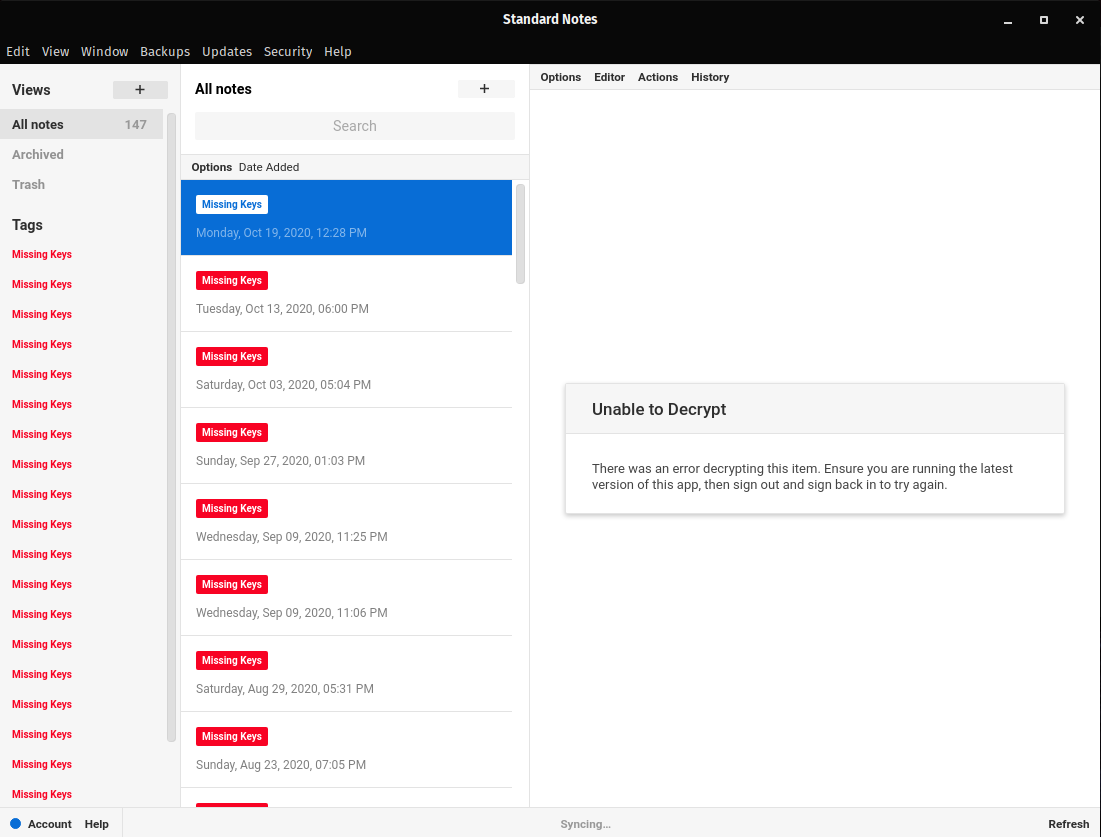Viewport: 1101px width, 837px height.
Task: Open the Updates menu
Action: (x=227, y=51)
